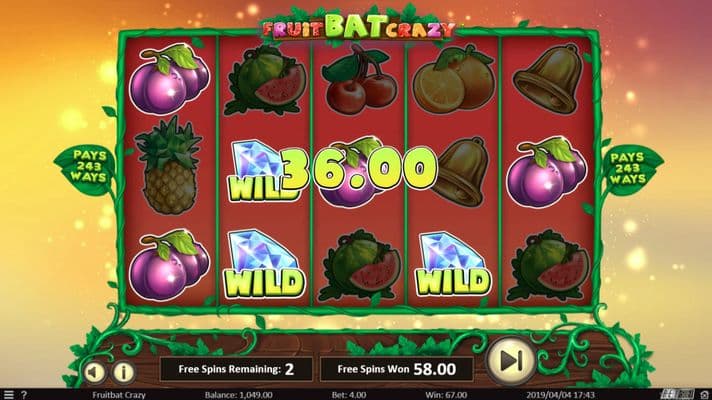
Task: Mute the game sound with speaker button
Action: click(94, 372)
